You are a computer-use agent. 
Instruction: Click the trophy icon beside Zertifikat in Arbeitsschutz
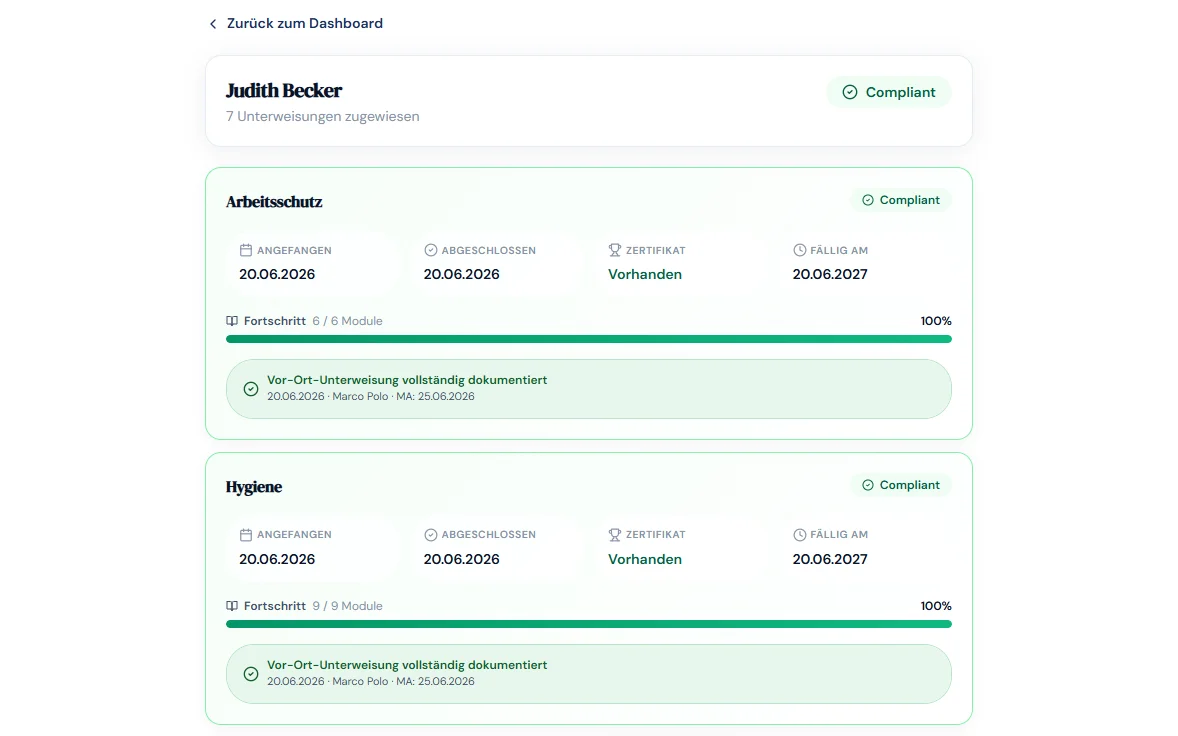tap(615, 250)
